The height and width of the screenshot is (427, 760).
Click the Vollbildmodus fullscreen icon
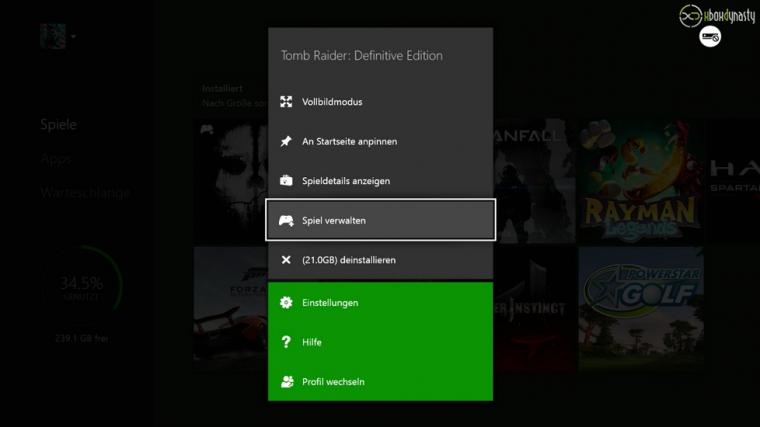(x=286, y=102)
